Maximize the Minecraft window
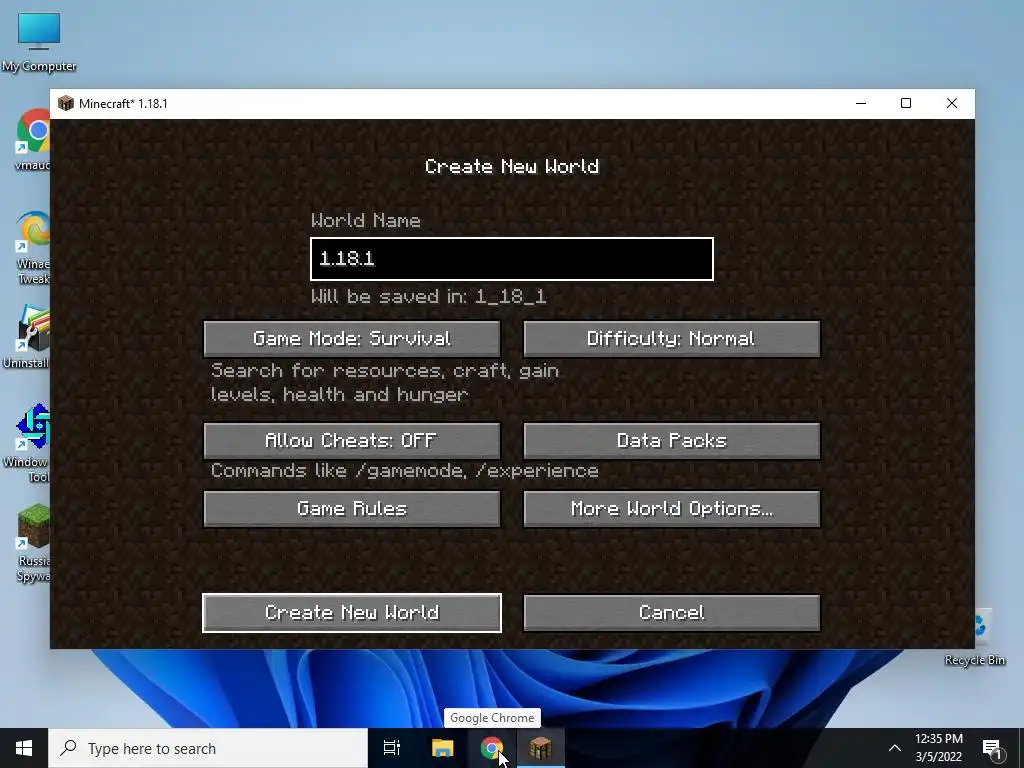This screenshot has width=1024, height=768. click(906, 103)
